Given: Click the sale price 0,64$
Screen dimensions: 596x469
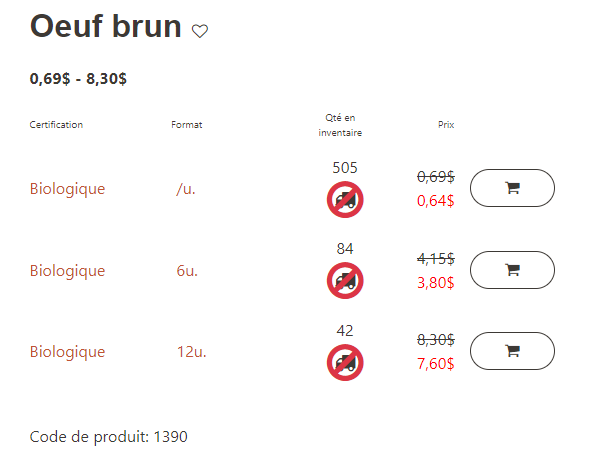Looking at the screenshot, I should click(436, 201).
